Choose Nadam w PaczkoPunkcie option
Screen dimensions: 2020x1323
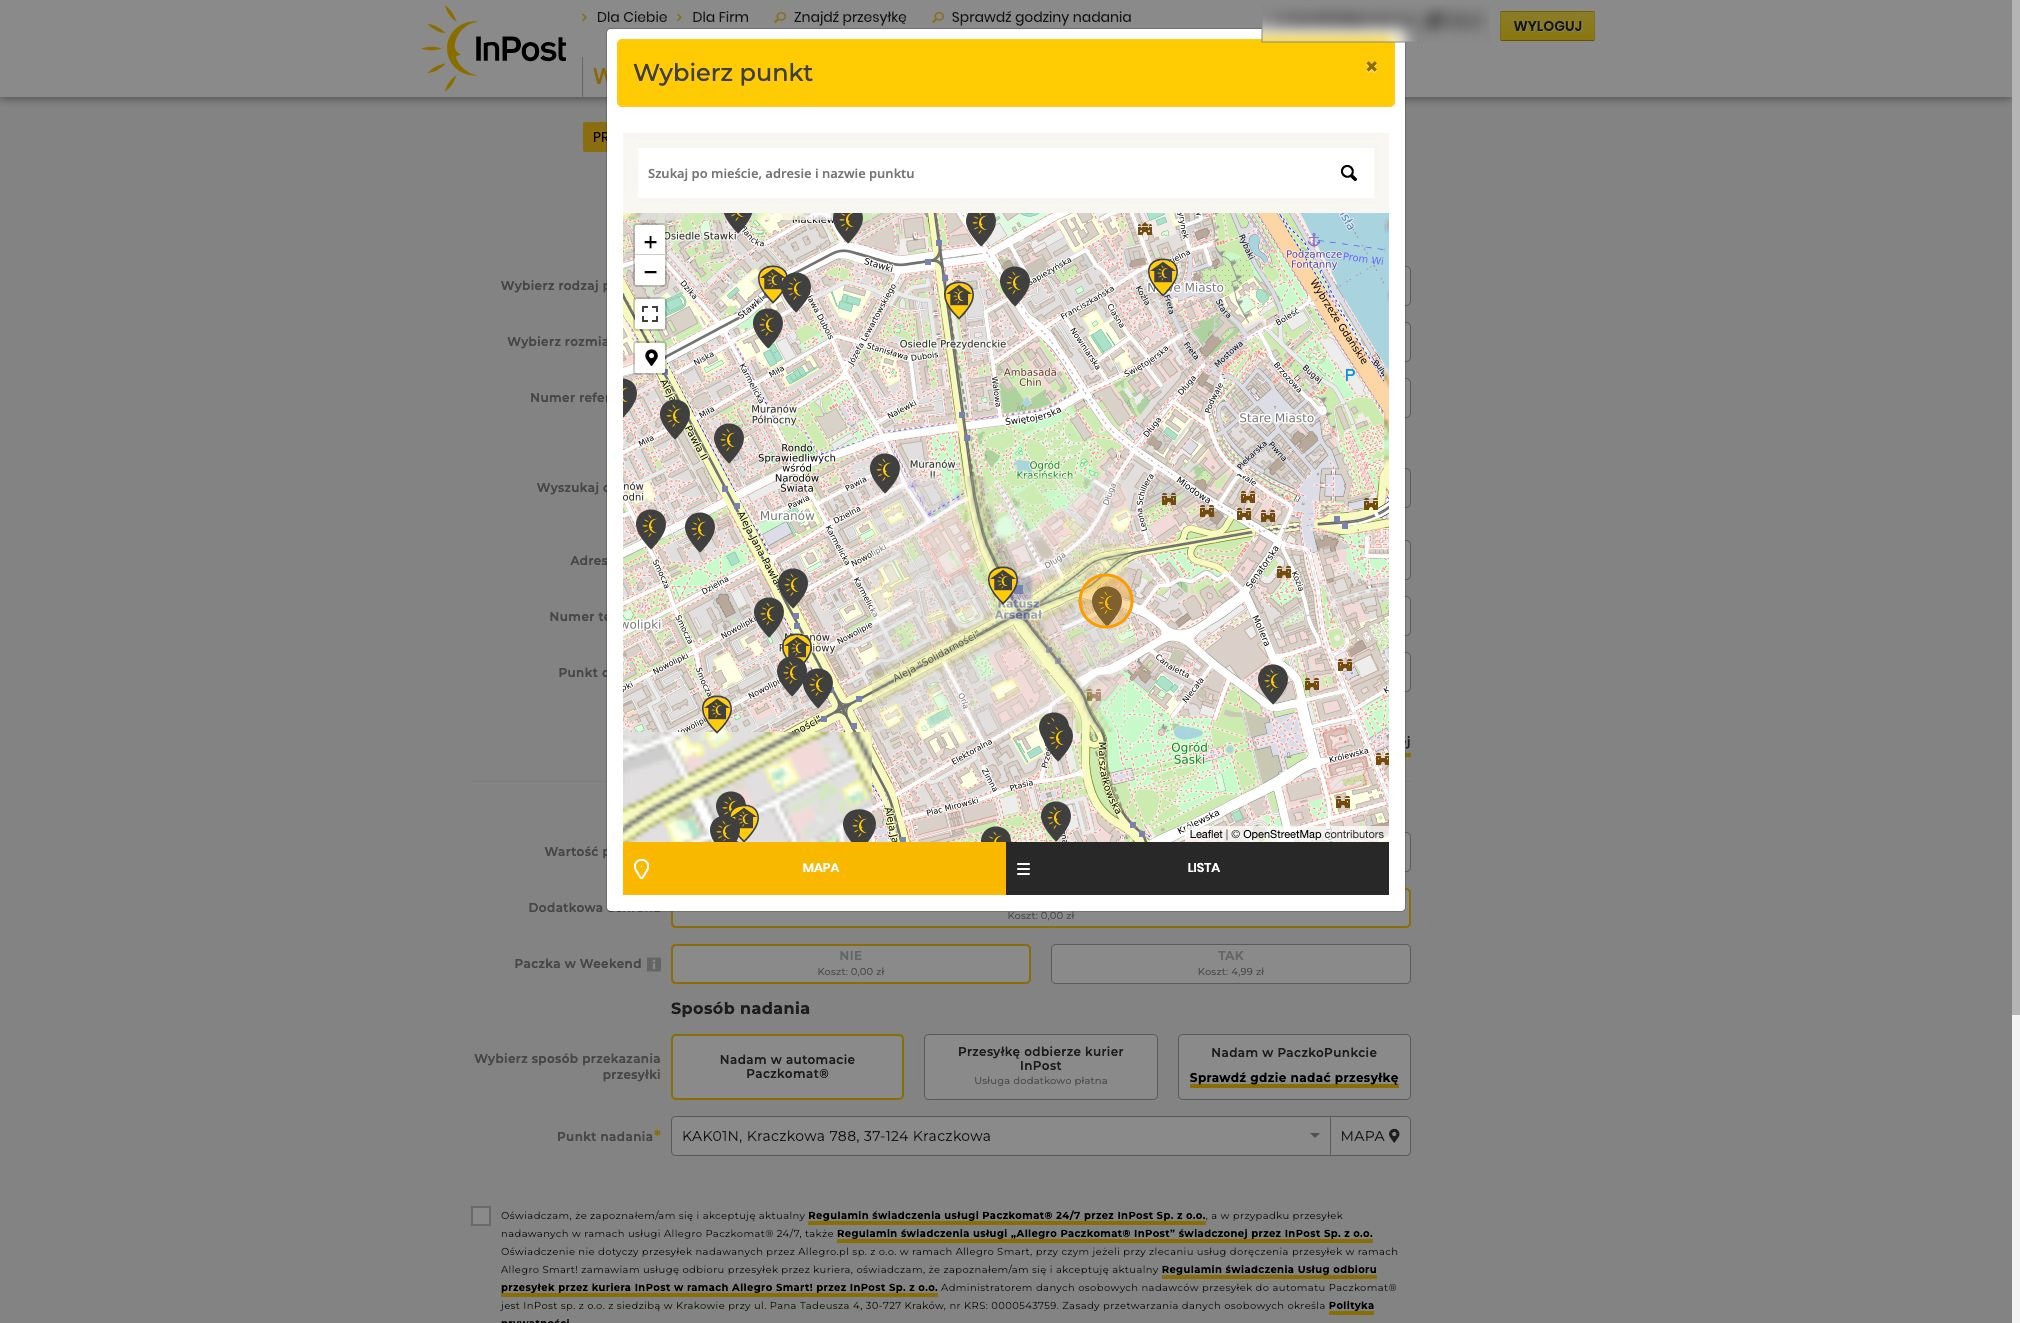[1294, 1052]
